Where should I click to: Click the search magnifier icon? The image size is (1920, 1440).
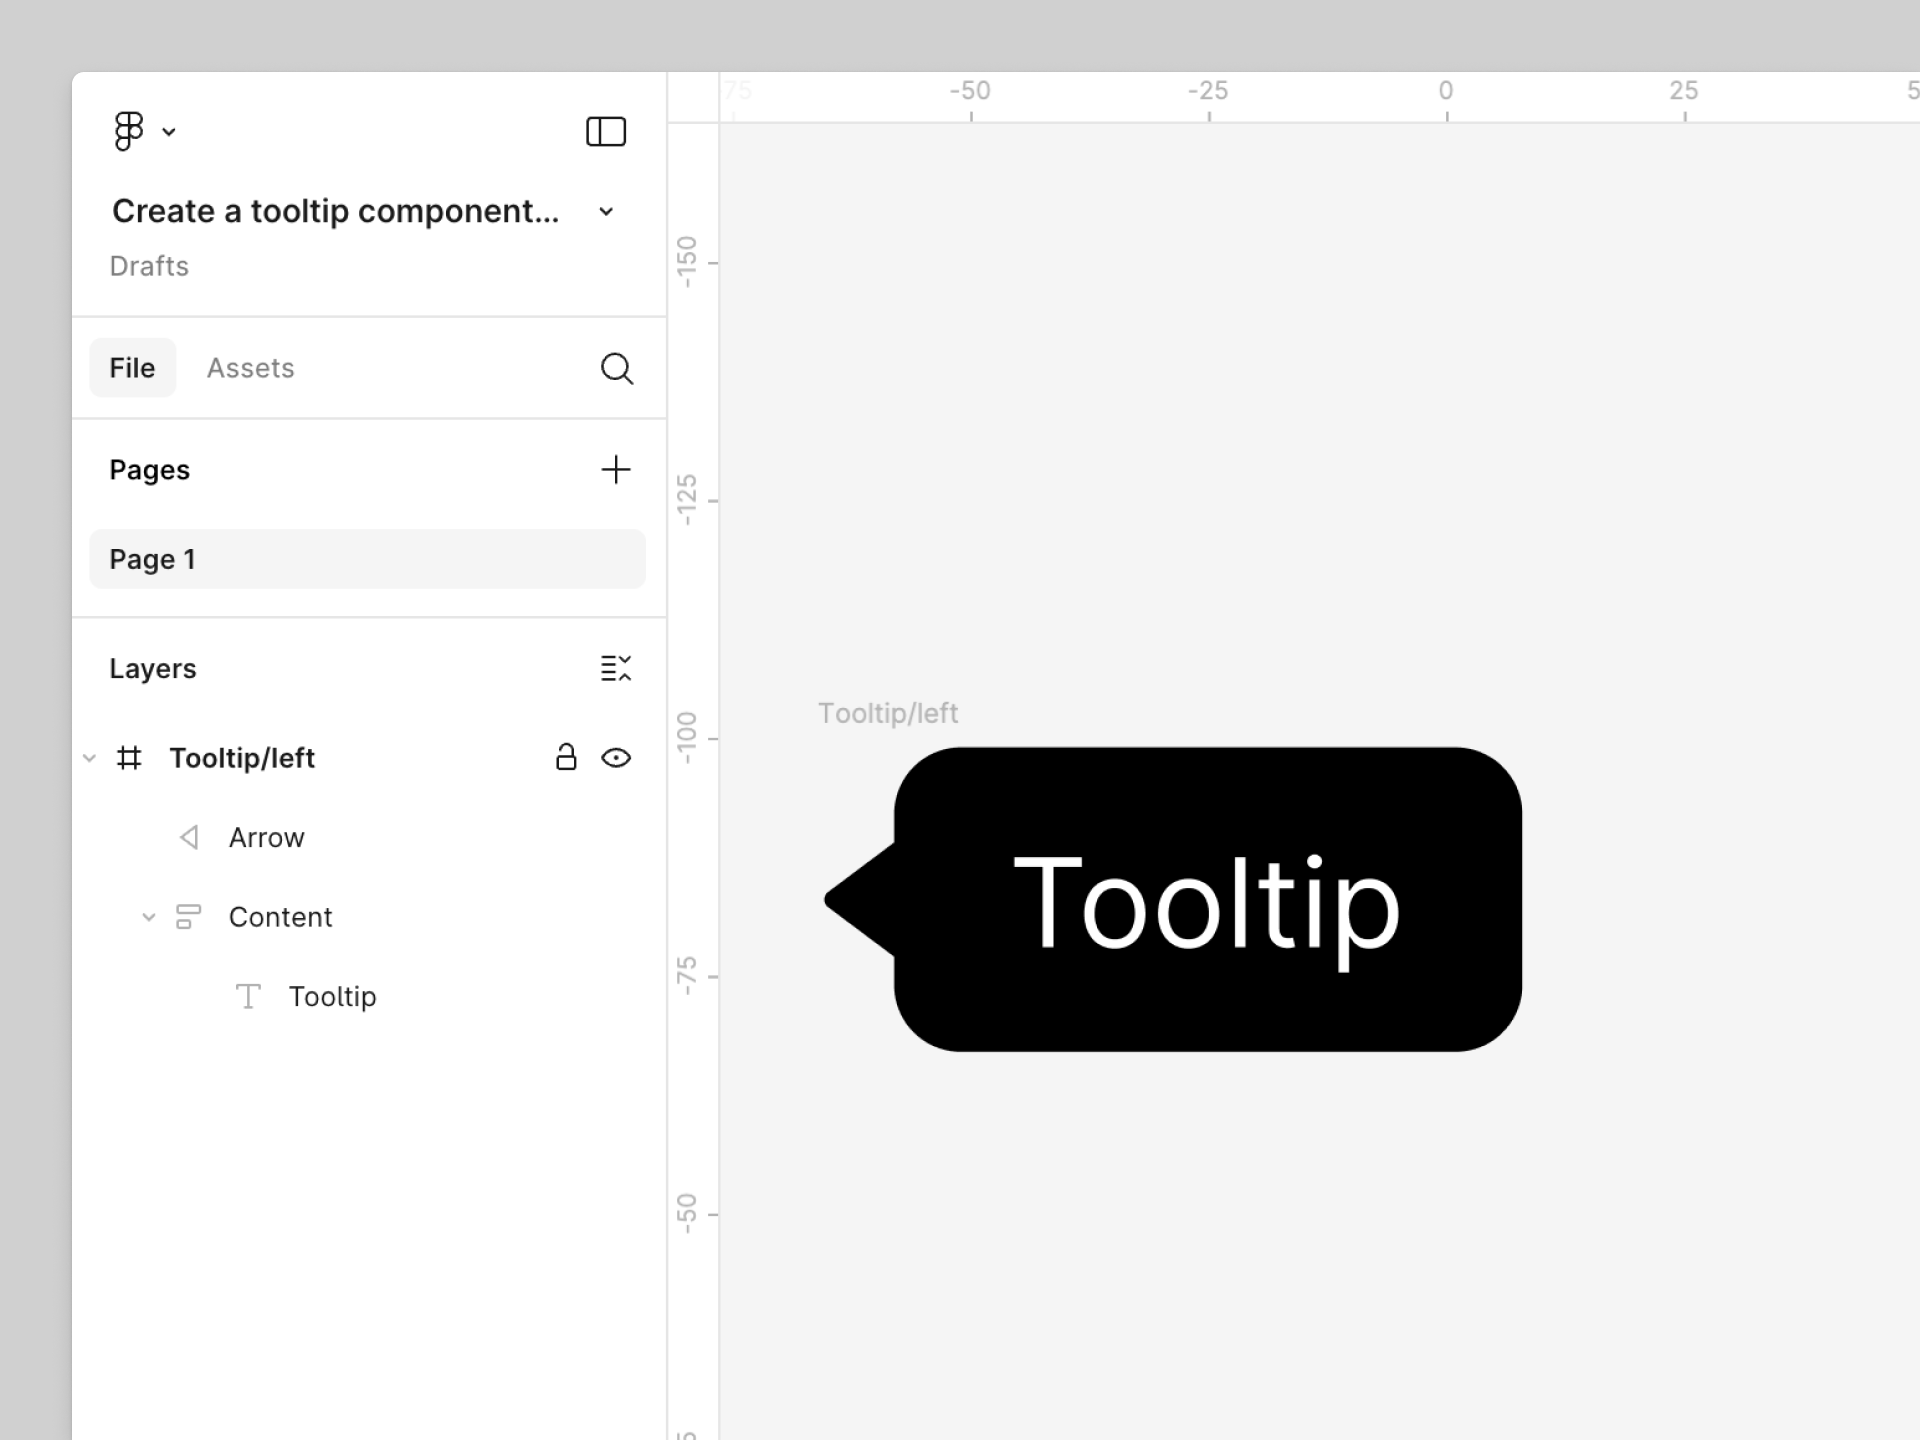pos(616,368)
